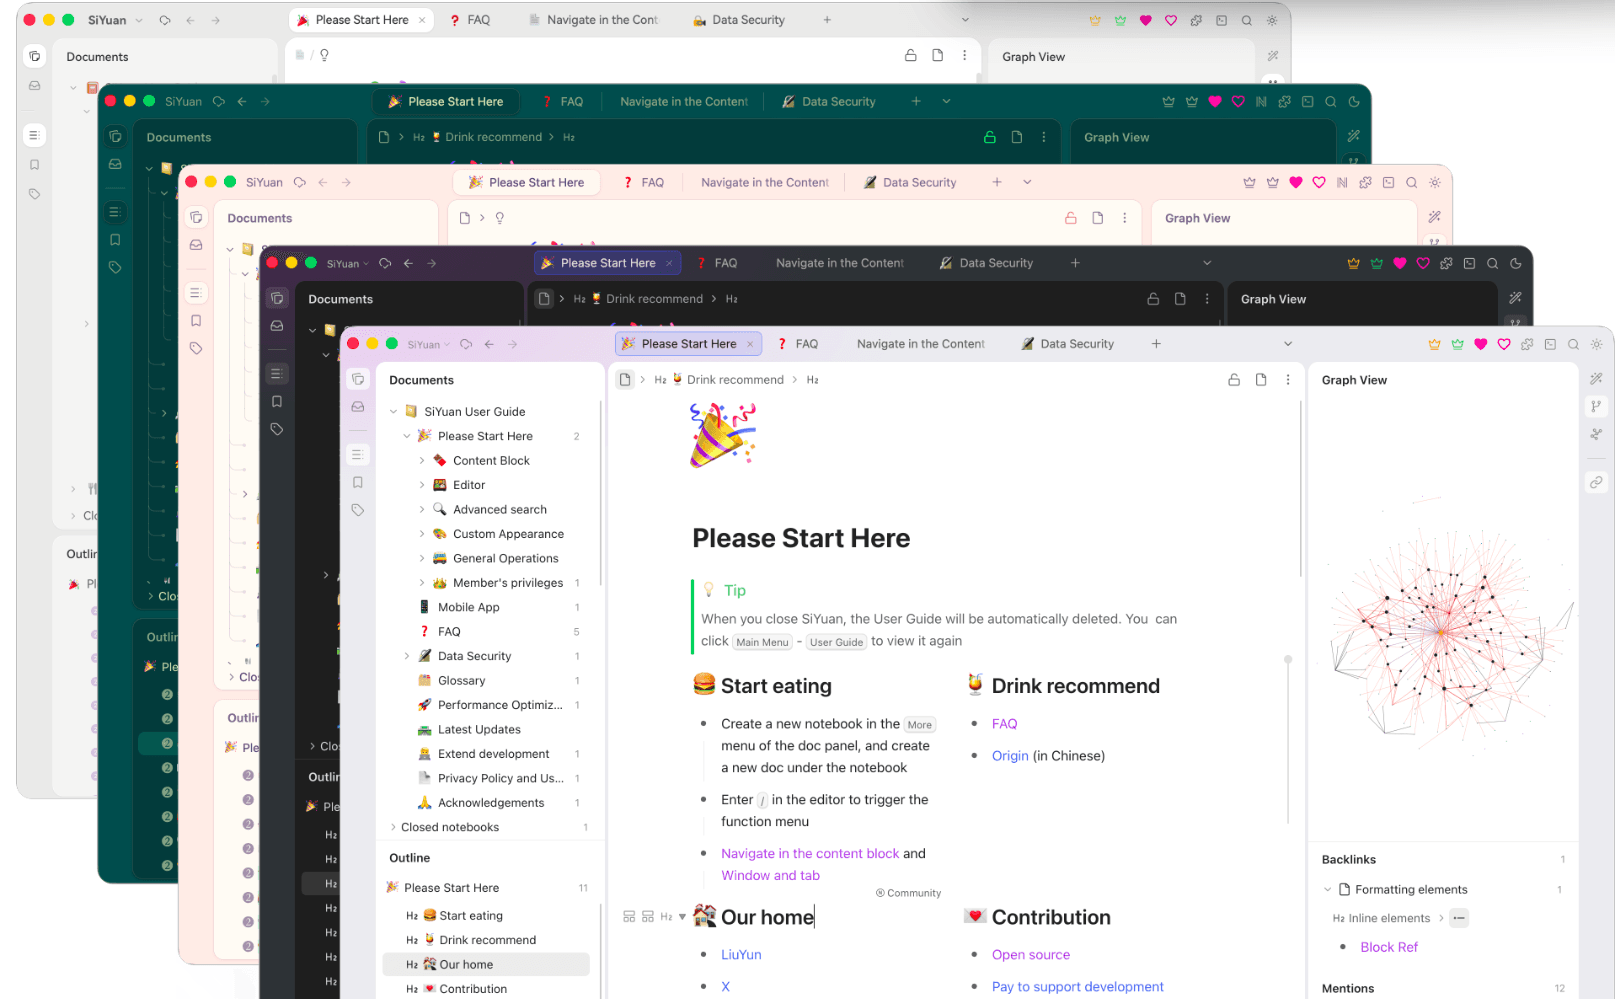Open the command panel icon in the front window

click(1550, 344)
